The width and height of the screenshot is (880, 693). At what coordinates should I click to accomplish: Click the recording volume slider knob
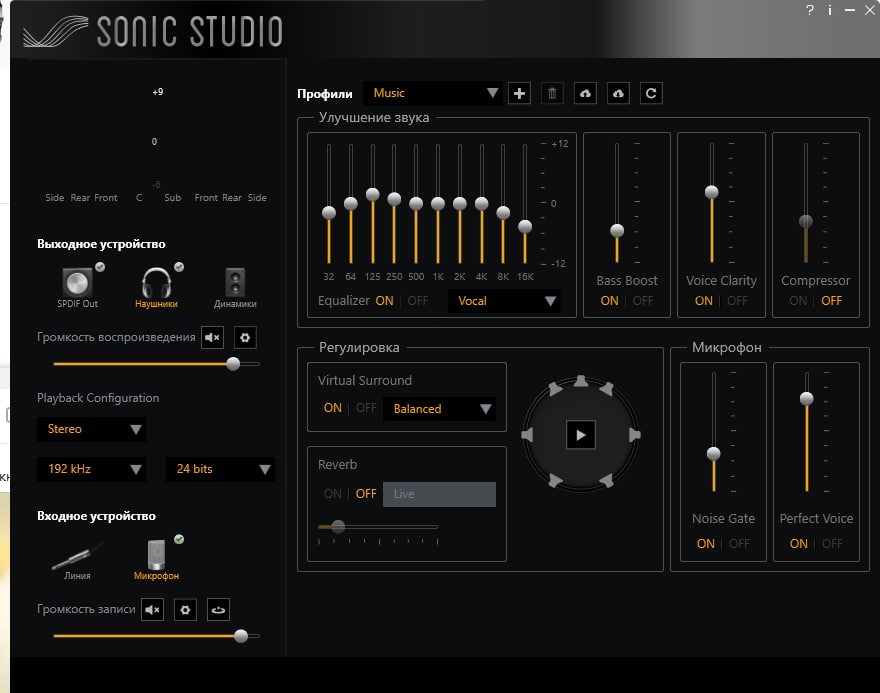pyautogui.click(x=241, y=636)
